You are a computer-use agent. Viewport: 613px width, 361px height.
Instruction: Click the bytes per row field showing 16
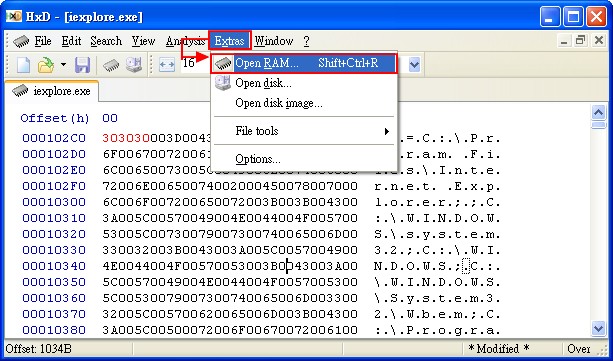[195, 63]
